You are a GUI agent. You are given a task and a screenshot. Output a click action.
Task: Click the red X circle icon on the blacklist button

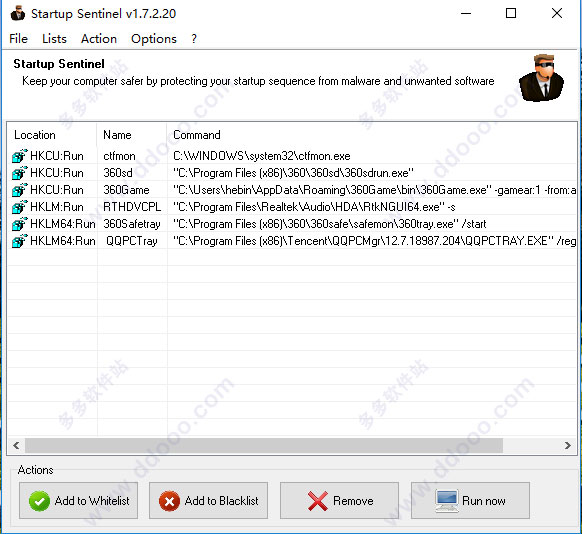click(x=169, y=501)
